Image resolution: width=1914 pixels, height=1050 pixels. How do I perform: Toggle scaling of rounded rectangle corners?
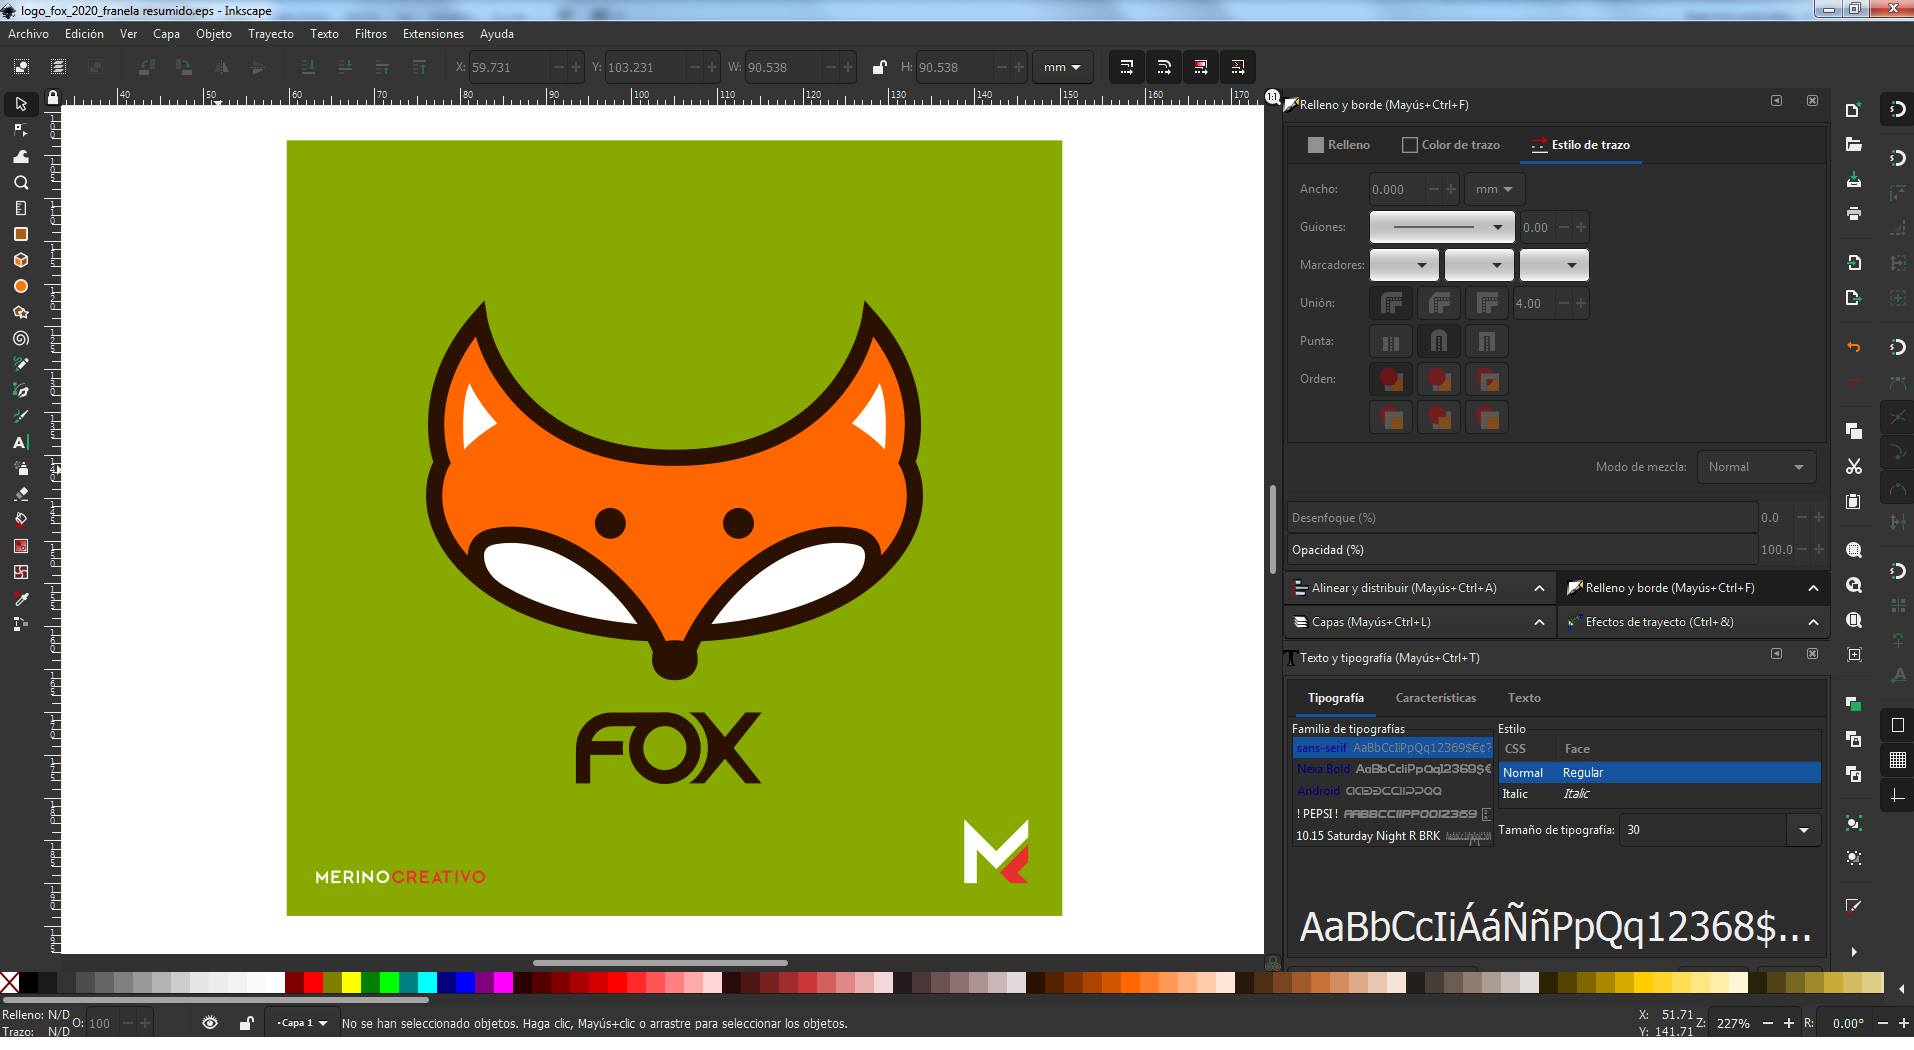pyautogui.click(x=1164, y=67)
